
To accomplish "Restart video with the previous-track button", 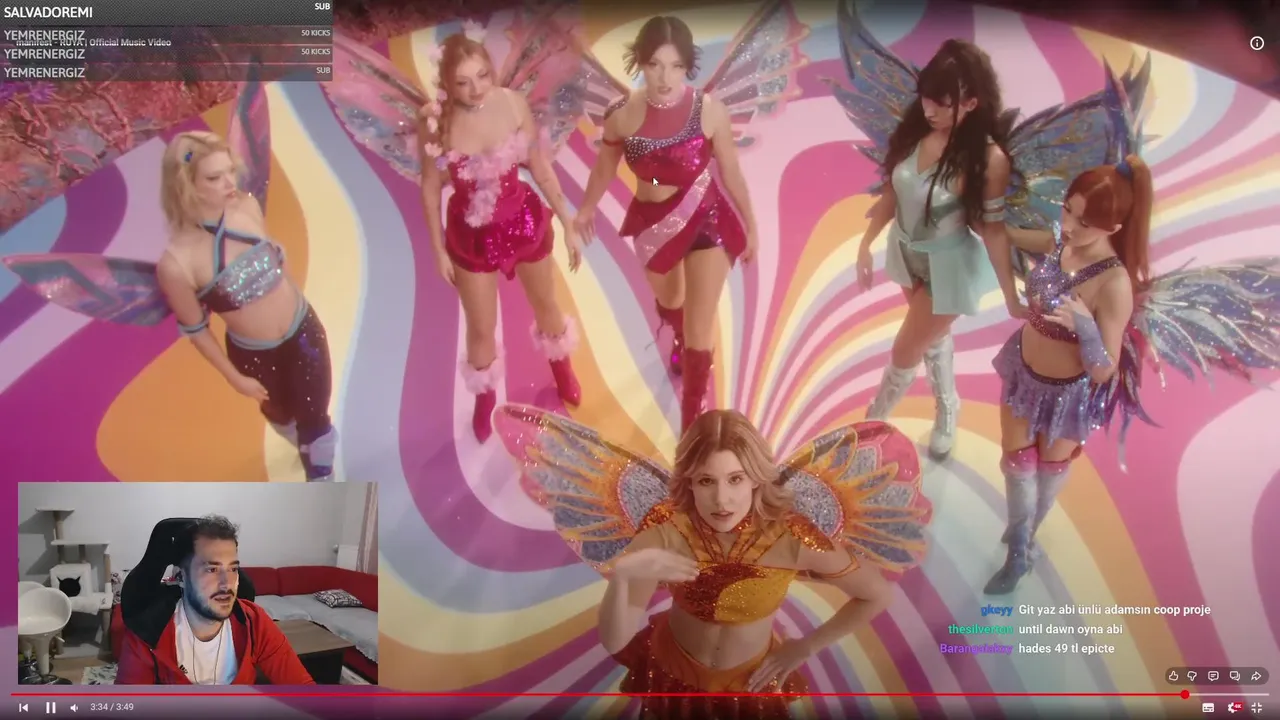I will (x=23, y=707).
